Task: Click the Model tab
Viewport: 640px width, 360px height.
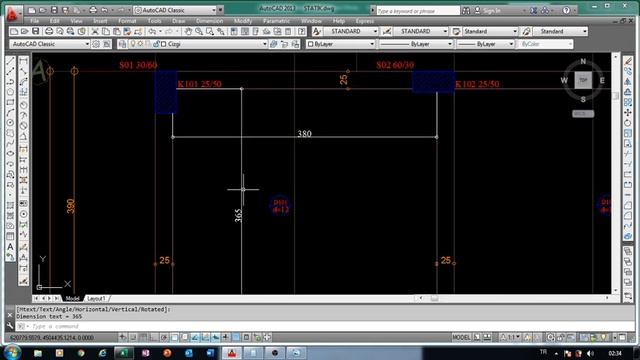Action: 73,299
